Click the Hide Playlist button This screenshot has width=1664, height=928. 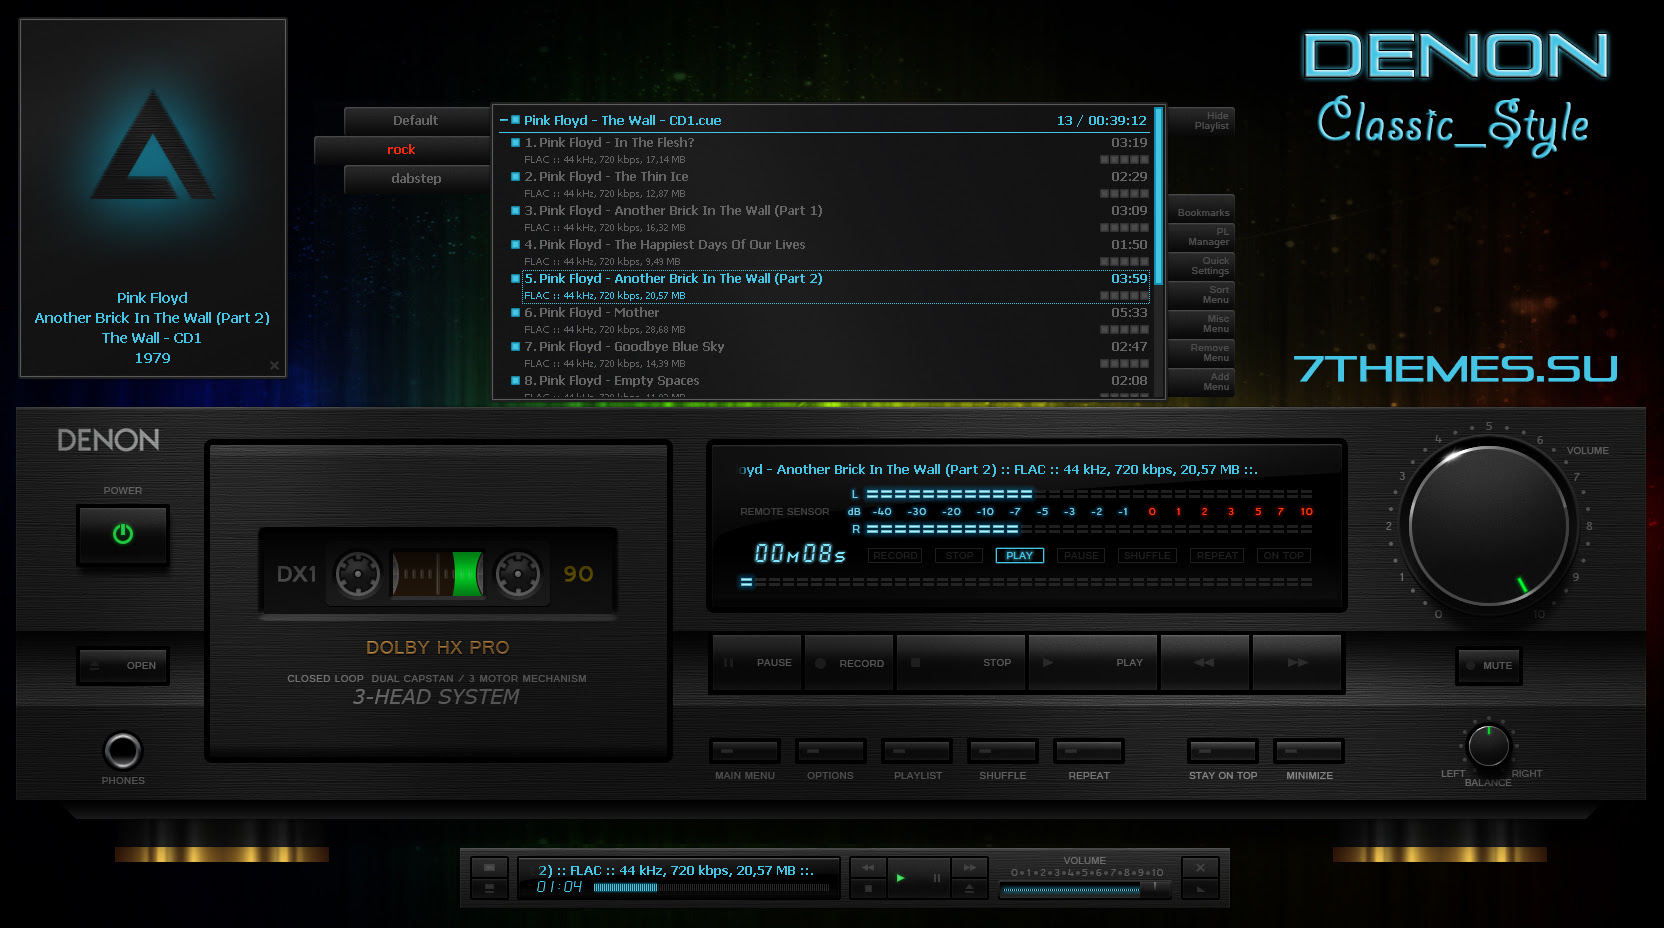tap(1201, 121)
